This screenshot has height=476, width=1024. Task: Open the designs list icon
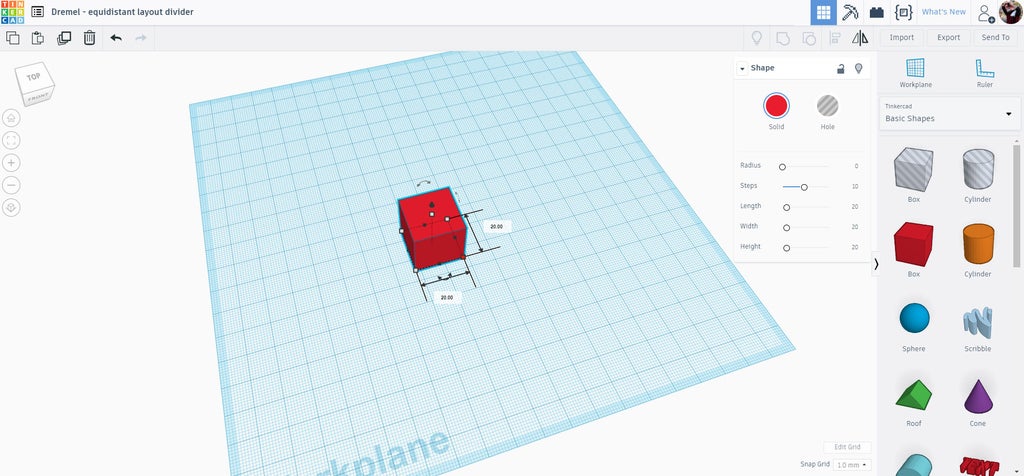(38, 12)
